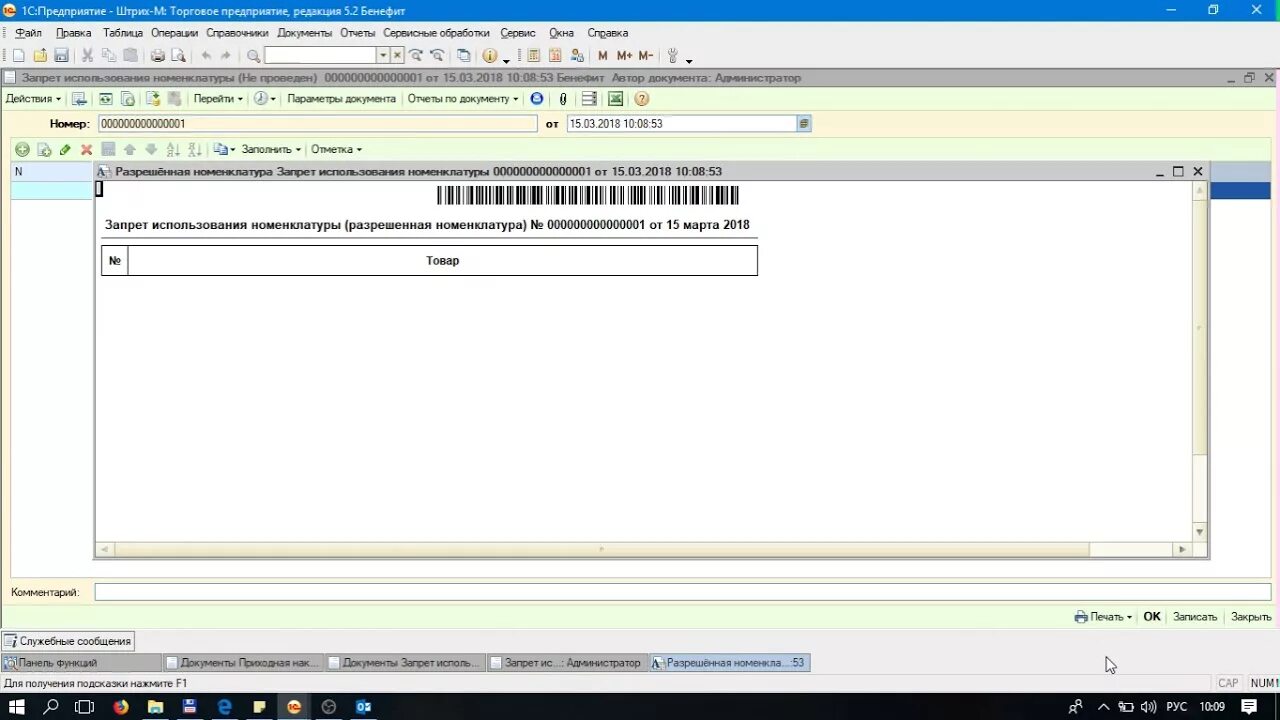Click the print form scroll down arrow
This screenshot has width=1280, height=720.
tap(1200, 533)
